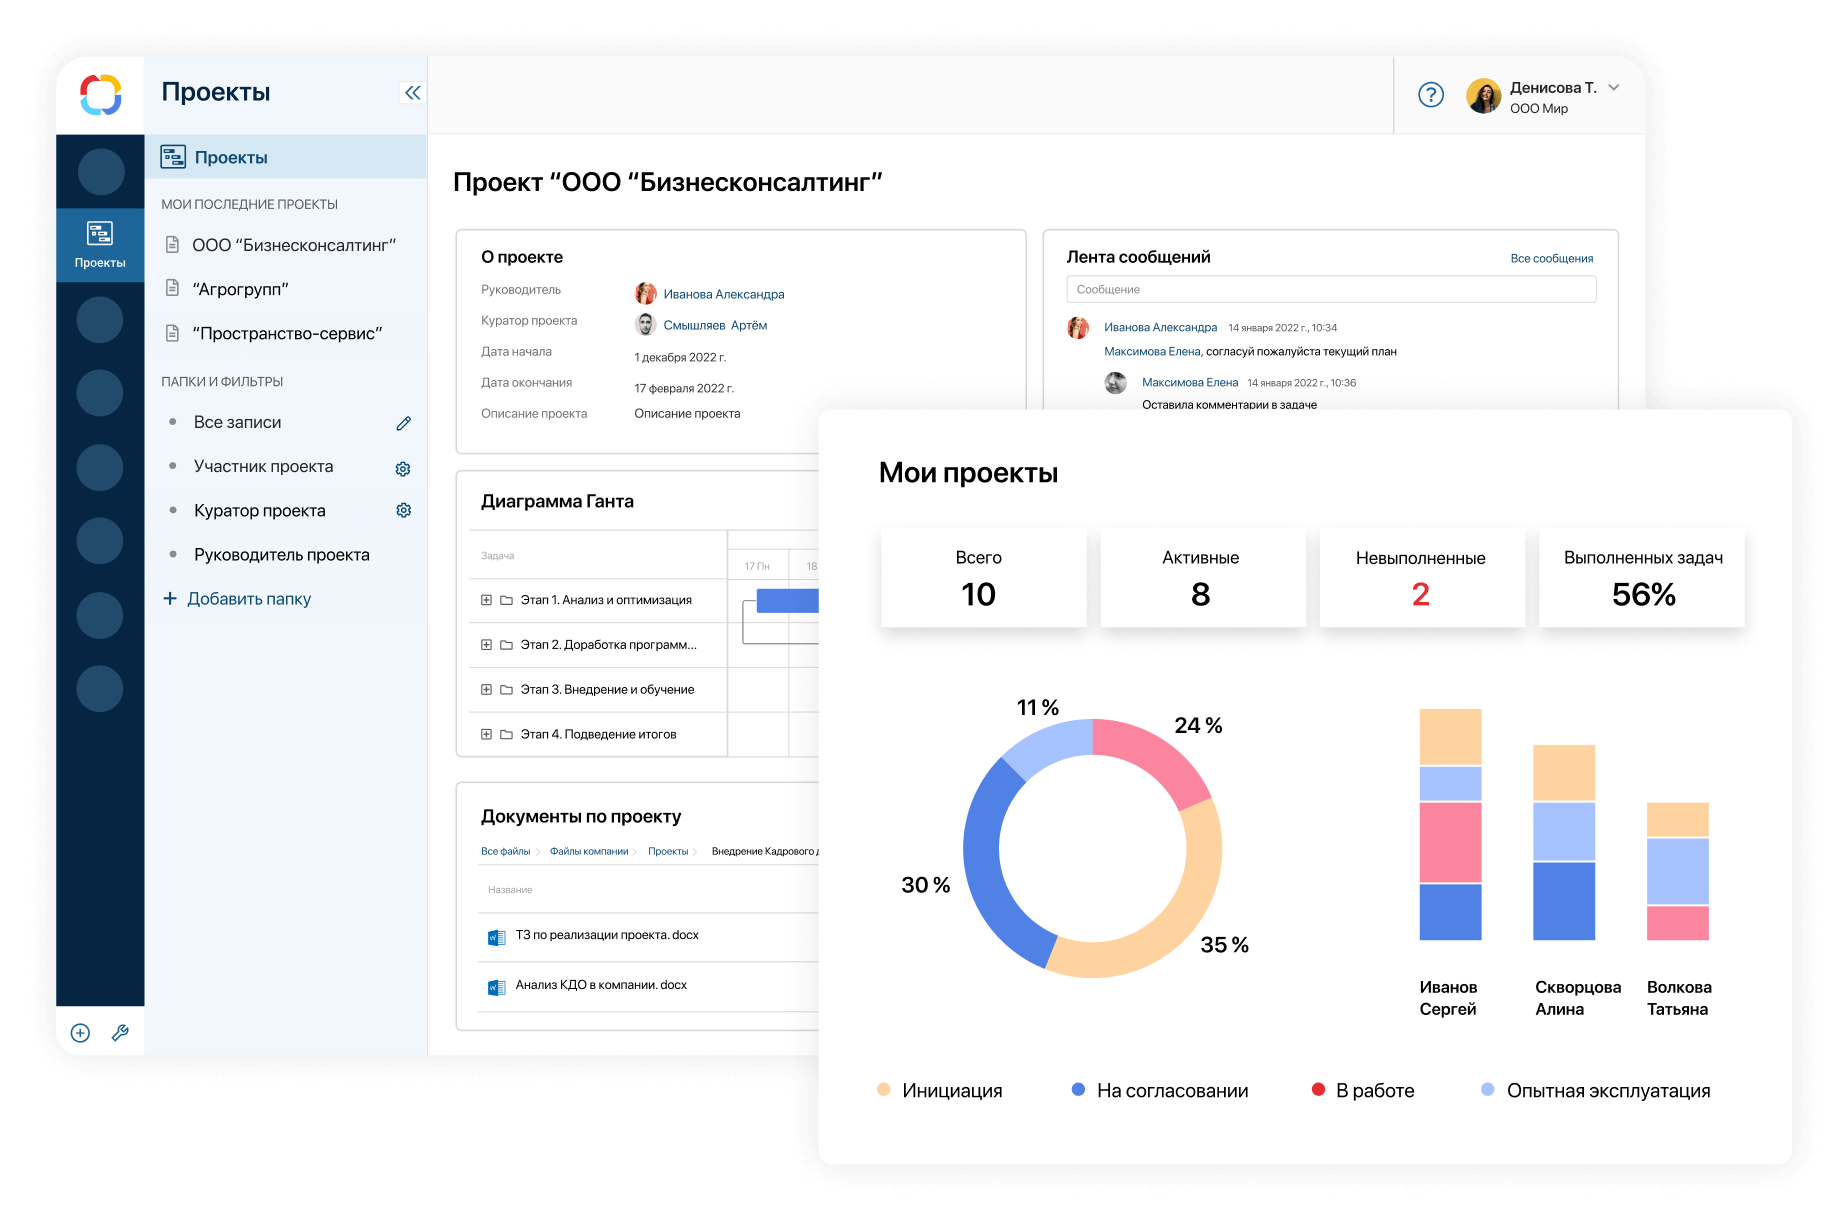Click the help question mark icon
Screen dimensions: 1840x1230
pos(1430,94)
